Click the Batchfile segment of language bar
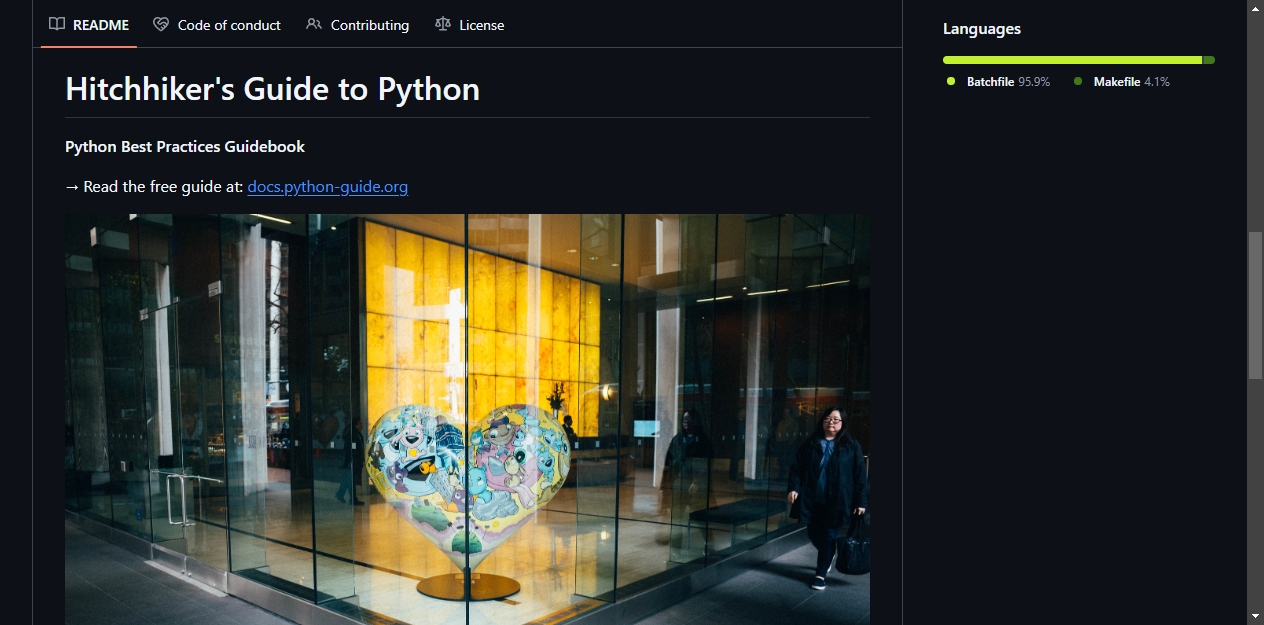 (1072, 60)
